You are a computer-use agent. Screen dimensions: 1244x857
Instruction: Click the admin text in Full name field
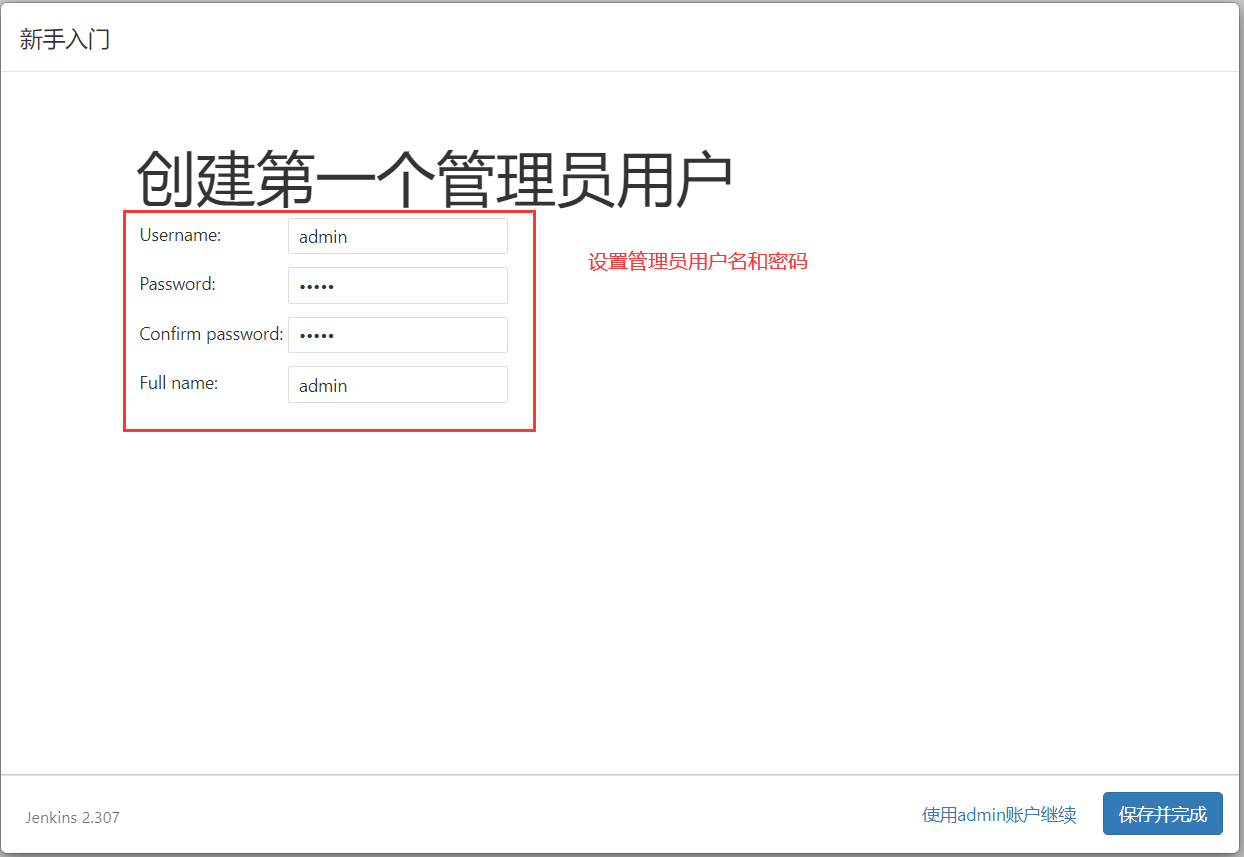[x=323, y=386]
